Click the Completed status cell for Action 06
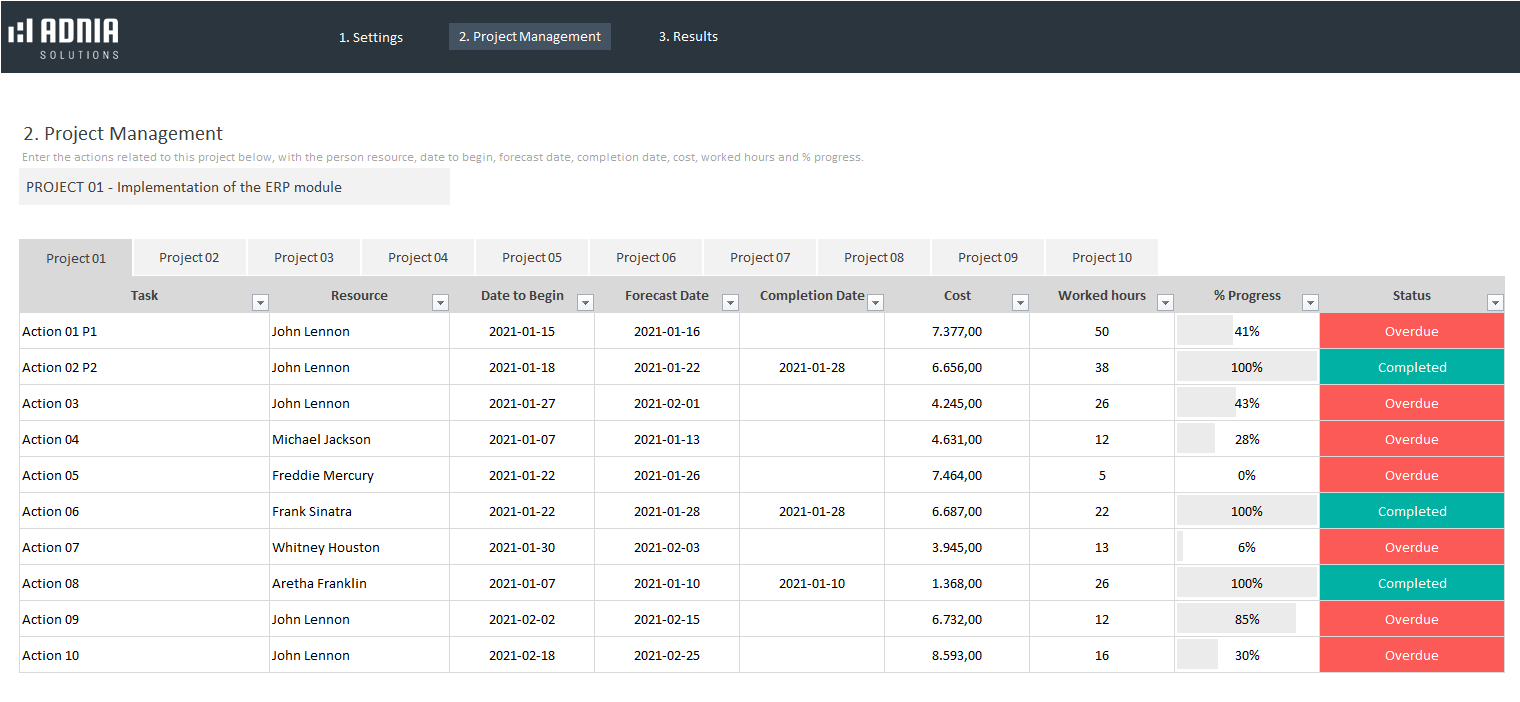 (1411, 511)
